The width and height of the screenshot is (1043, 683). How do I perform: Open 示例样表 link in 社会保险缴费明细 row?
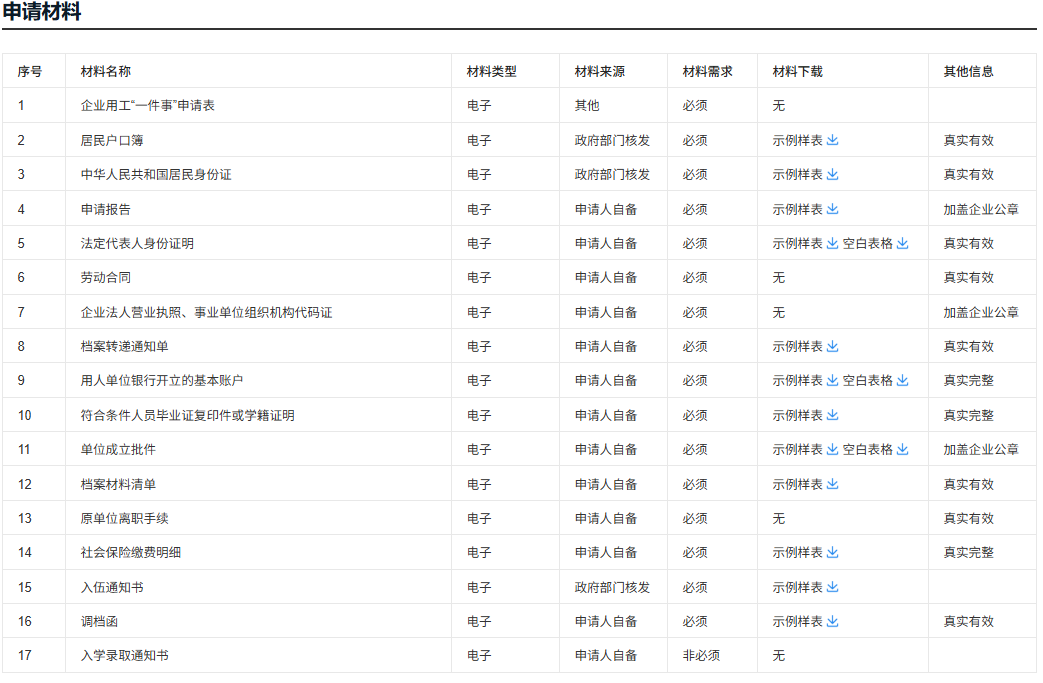point(797,552)
